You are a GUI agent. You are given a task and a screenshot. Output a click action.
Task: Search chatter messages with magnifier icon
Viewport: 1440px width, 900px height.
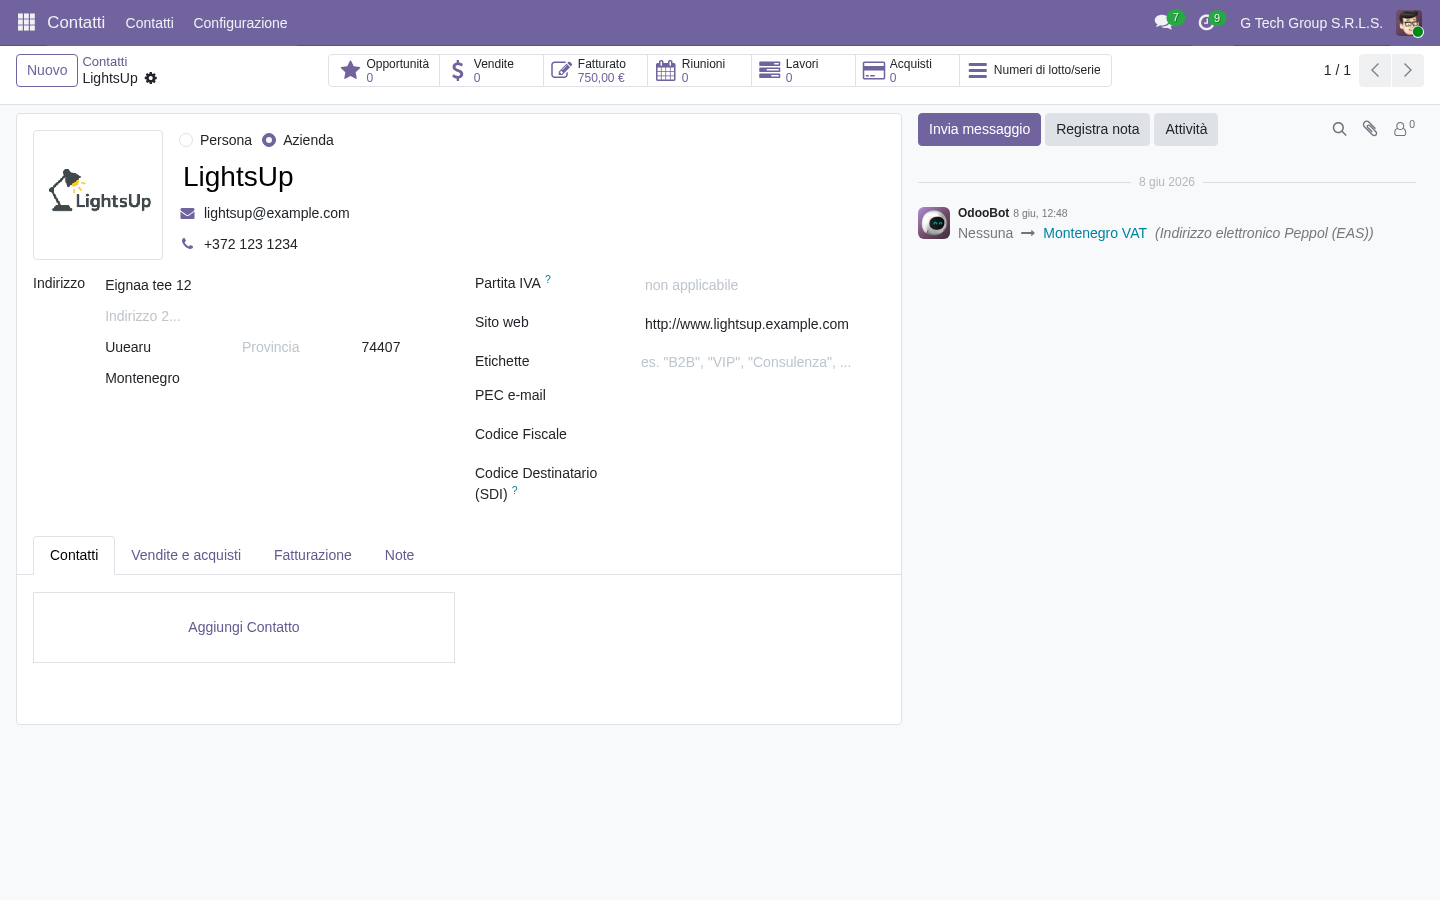point(1339,129)
